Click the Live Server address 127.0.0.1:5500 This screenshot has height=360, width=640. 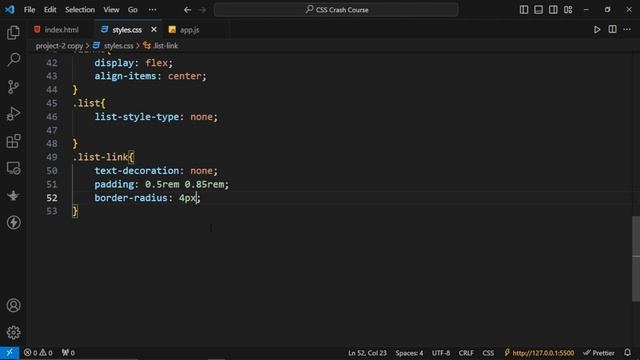539,353
